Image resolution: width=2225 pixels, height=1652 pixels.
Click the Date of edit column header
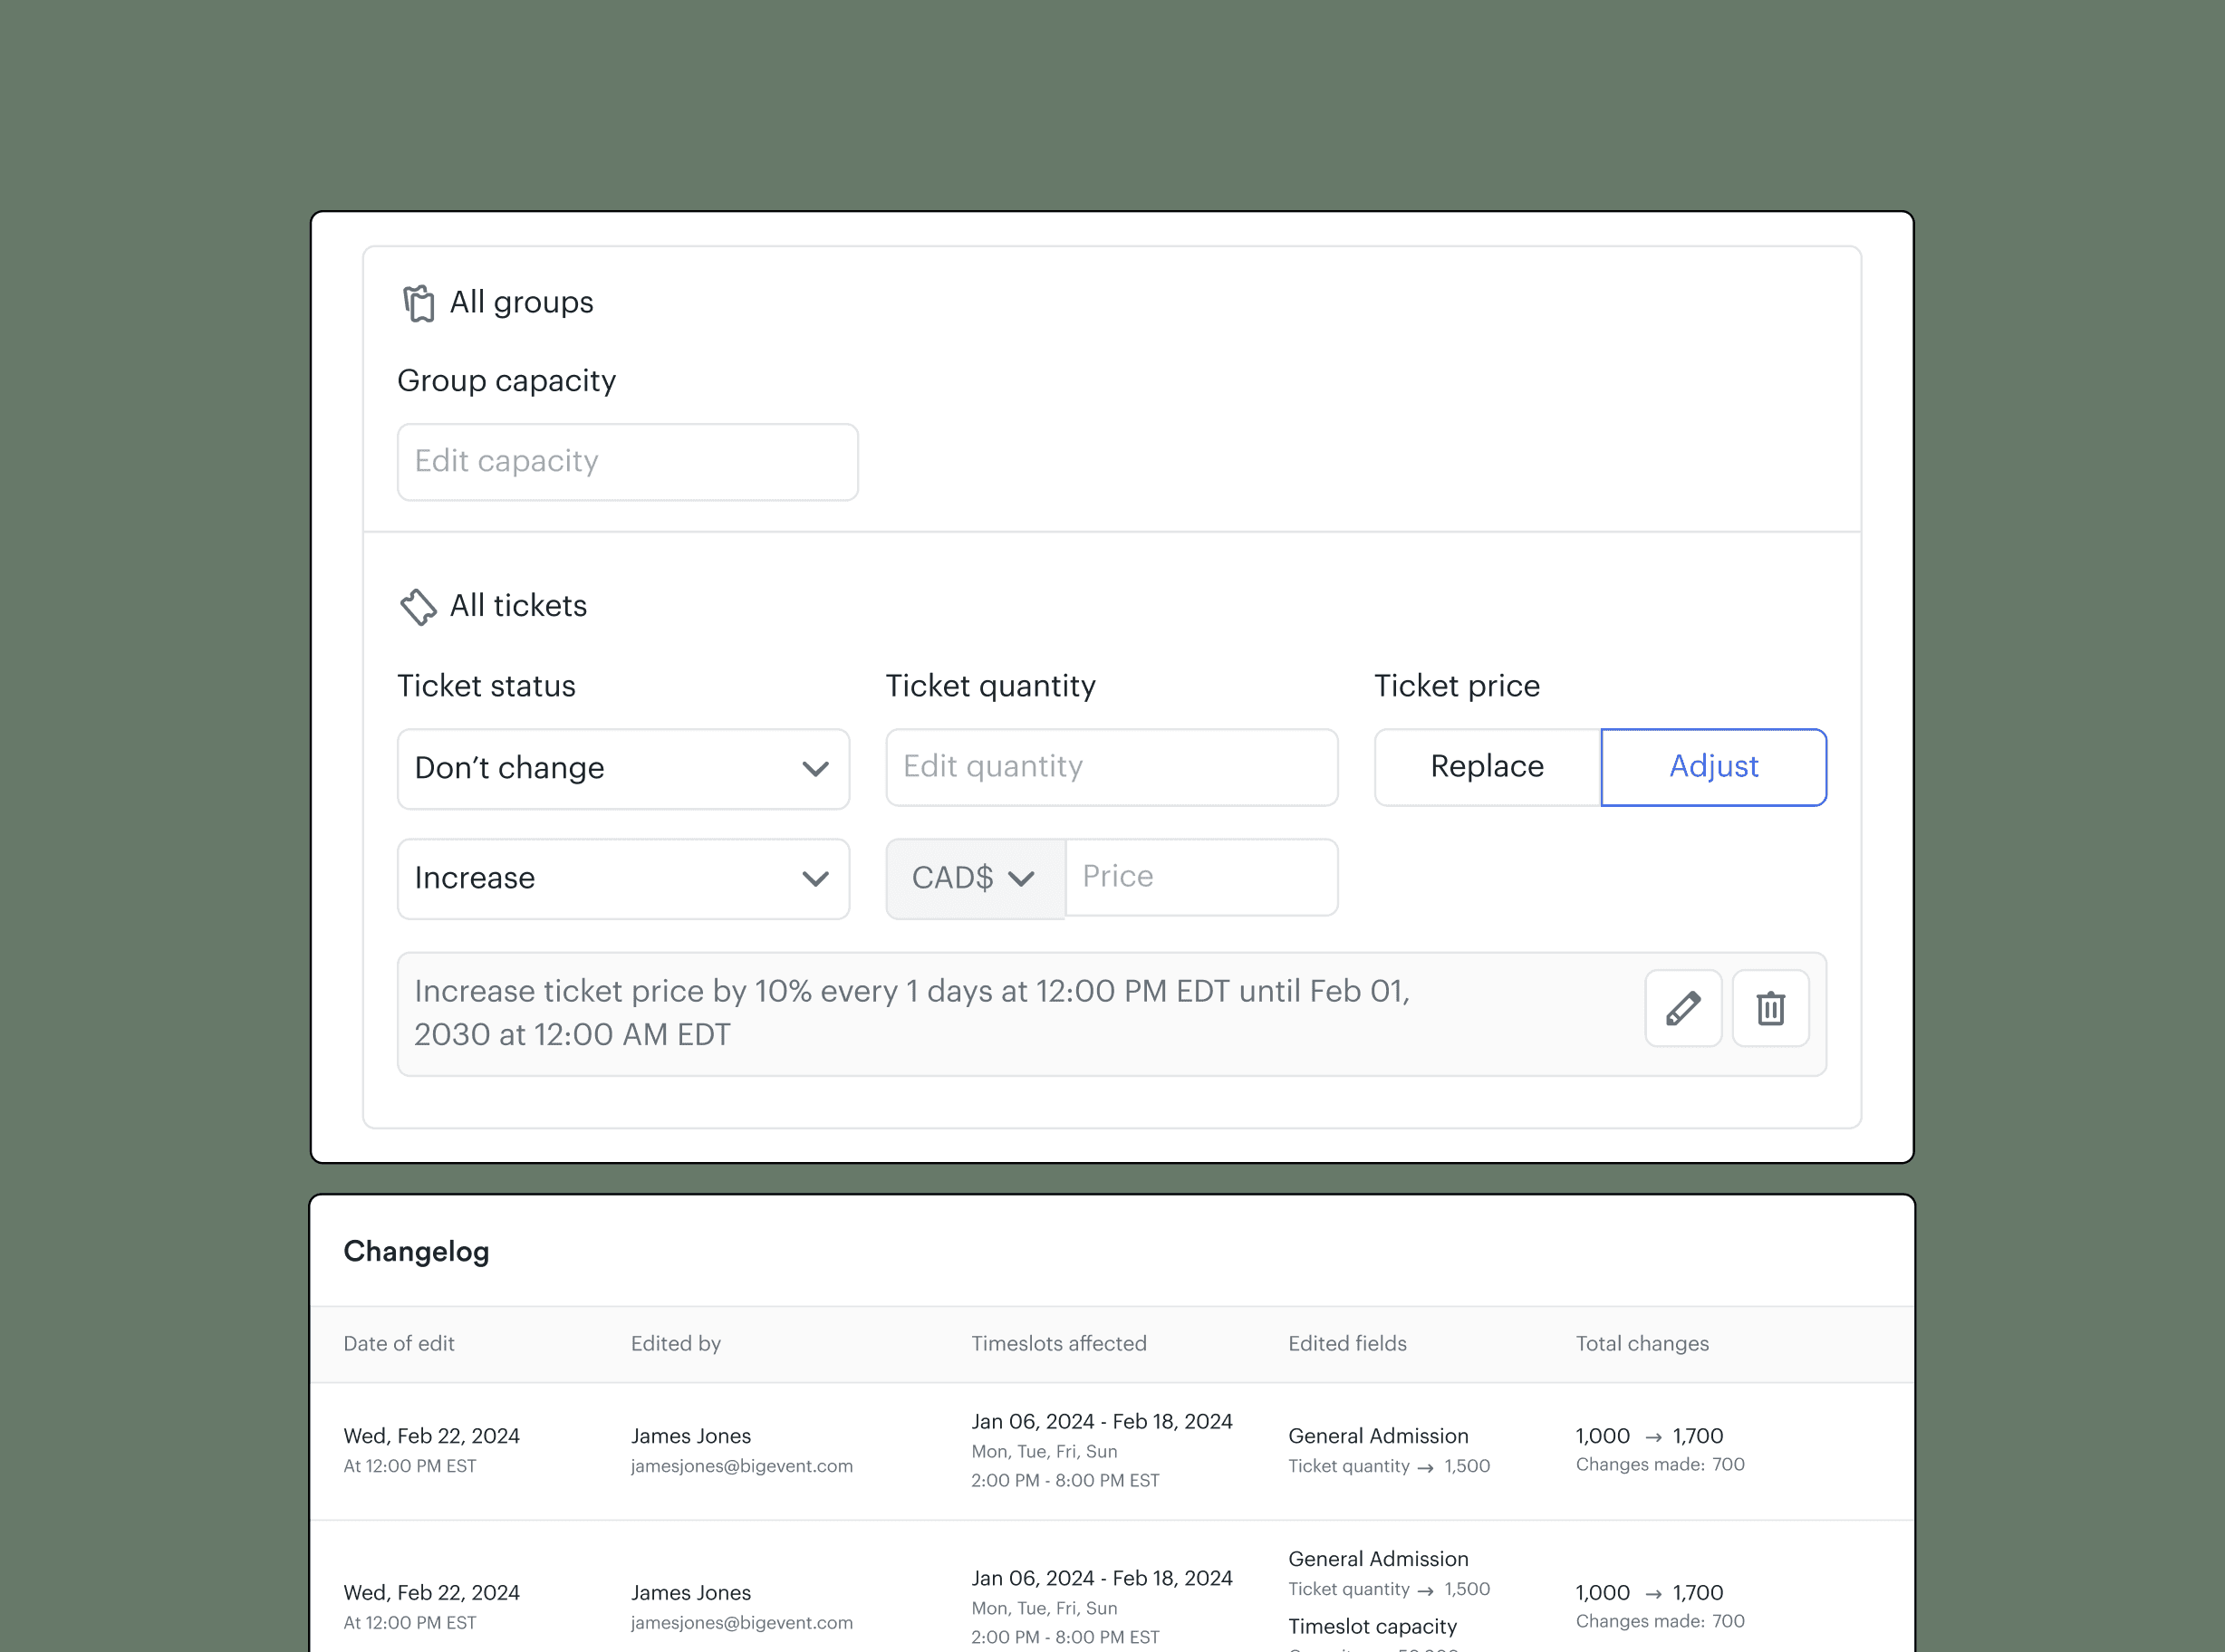click(398, 1344)
